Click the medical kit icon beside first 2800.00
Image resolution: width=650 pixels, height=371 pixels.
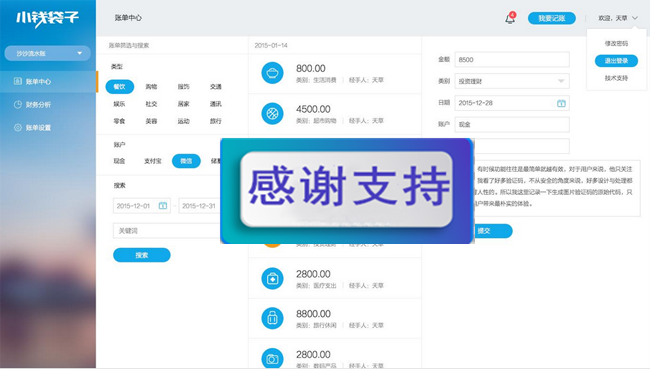coord(272,279)
